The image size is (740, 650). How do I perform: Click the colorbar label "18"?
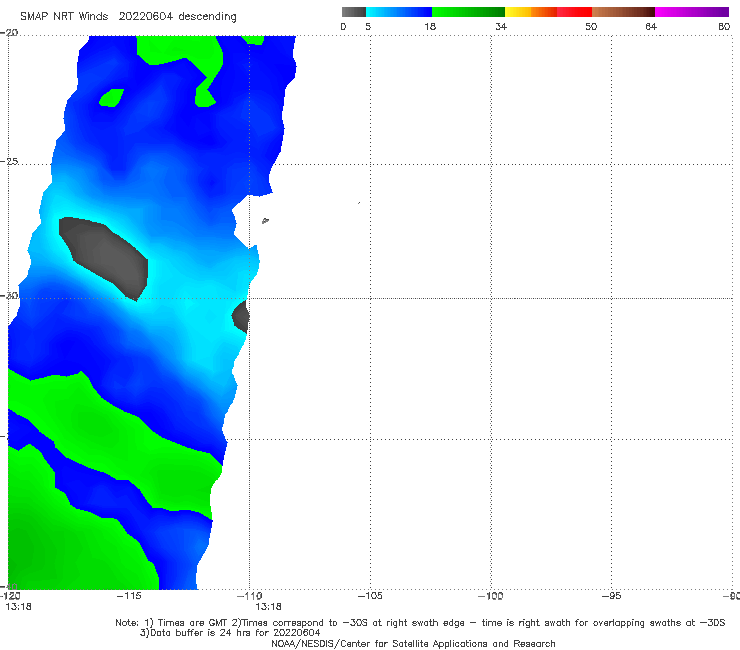(x=430, y=26)
